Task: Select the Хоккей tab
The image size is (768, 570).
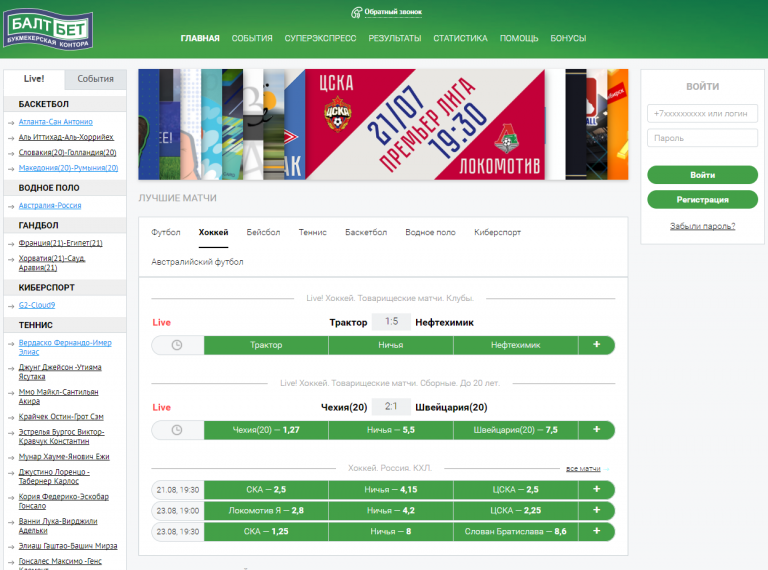Action: (x=213, y=233)
